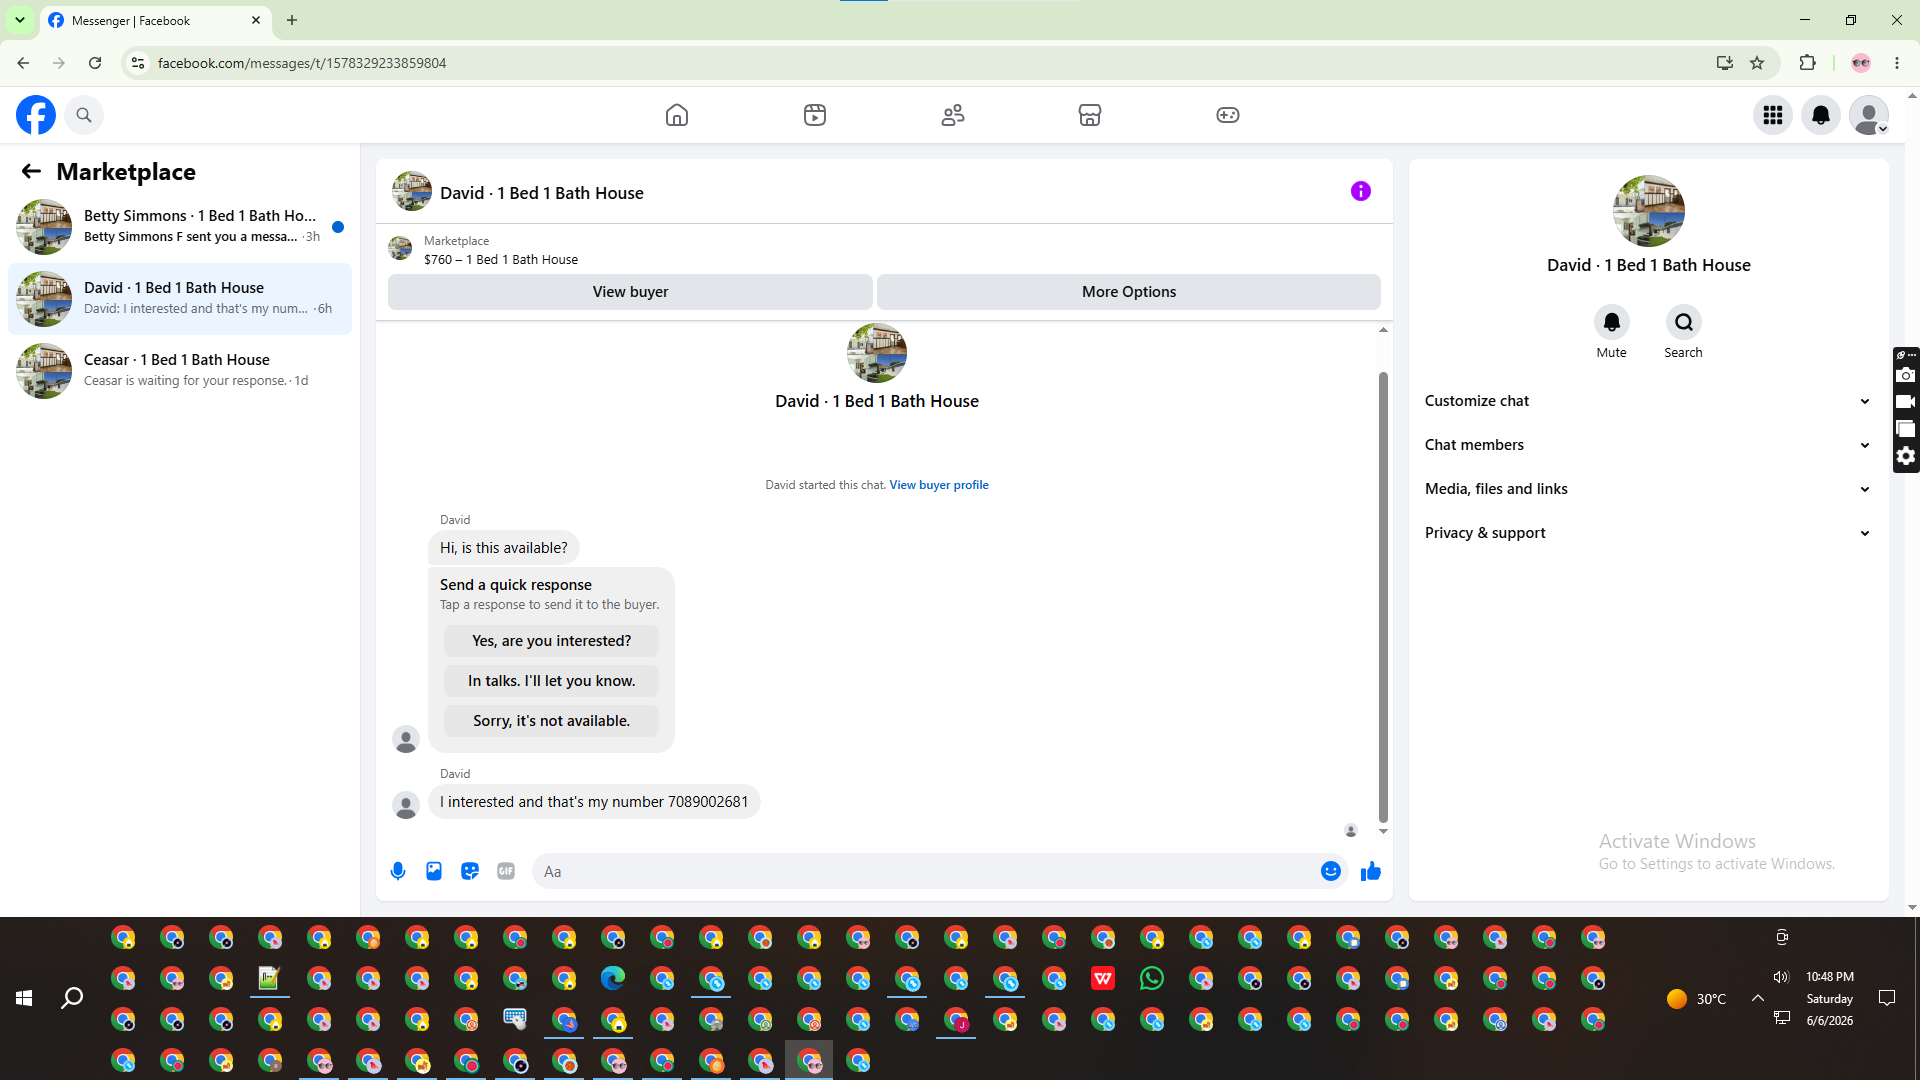Image resolution: width=1920 pixels, height=1080 pixels.
Task: Show hidden system tray icons
Action: coord(1757,998)
